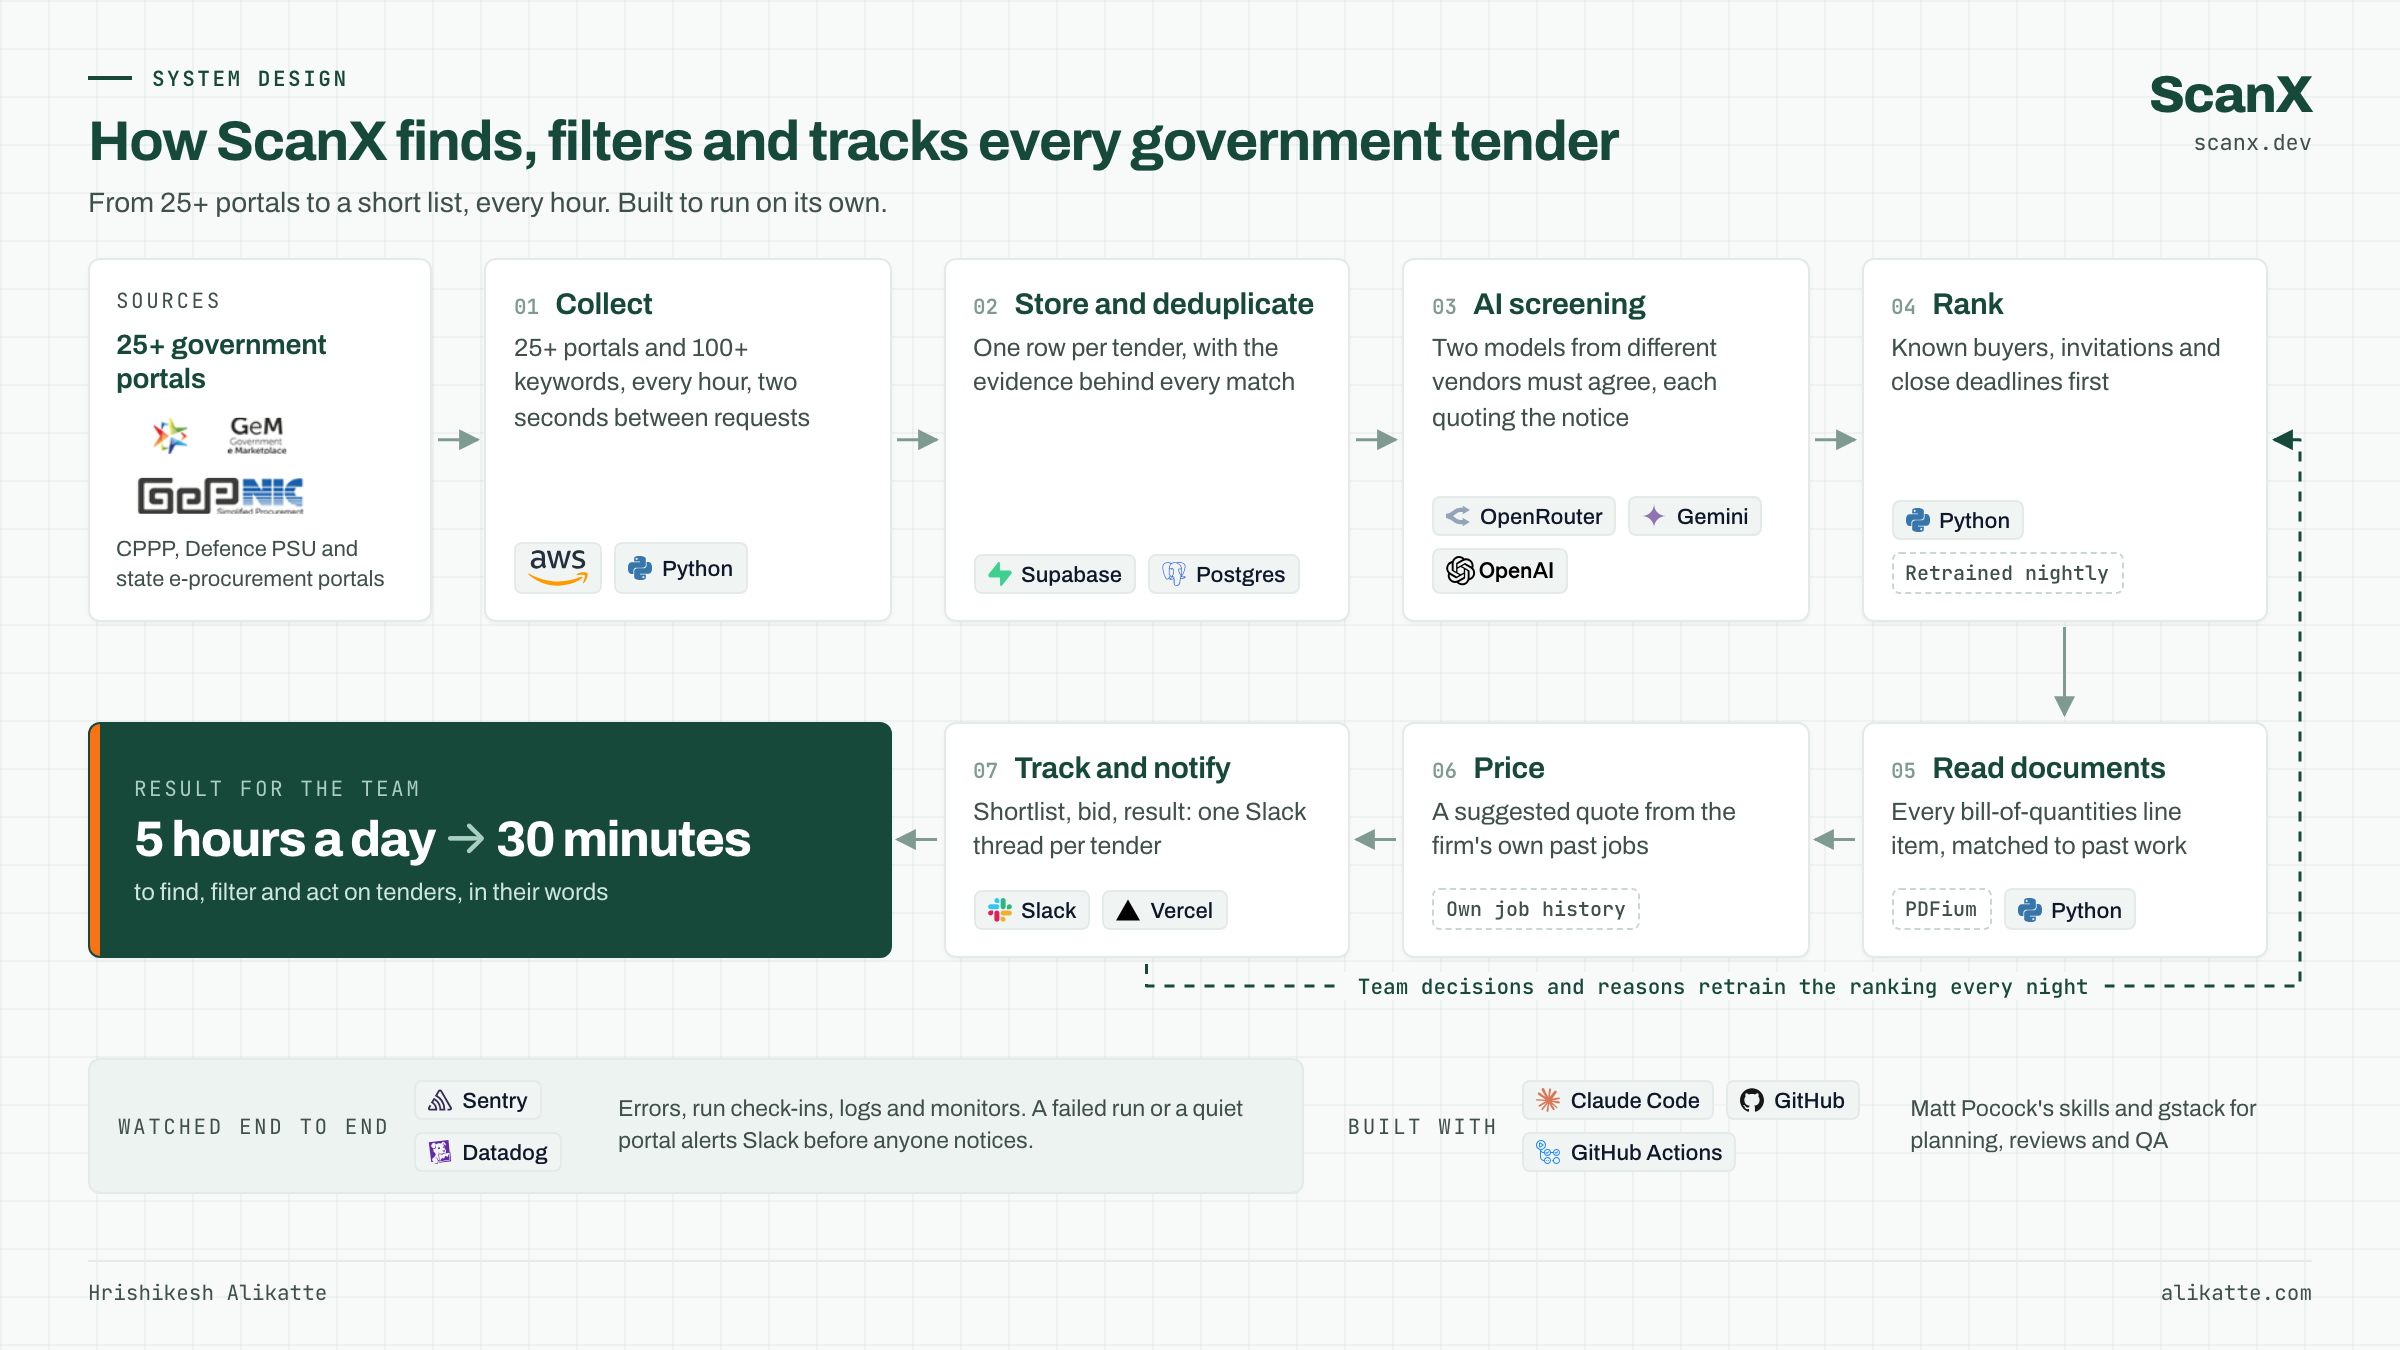This screenshot has width=2400, height=1350.
Task: Click the Sentry badge
Action: (478, 1100)
